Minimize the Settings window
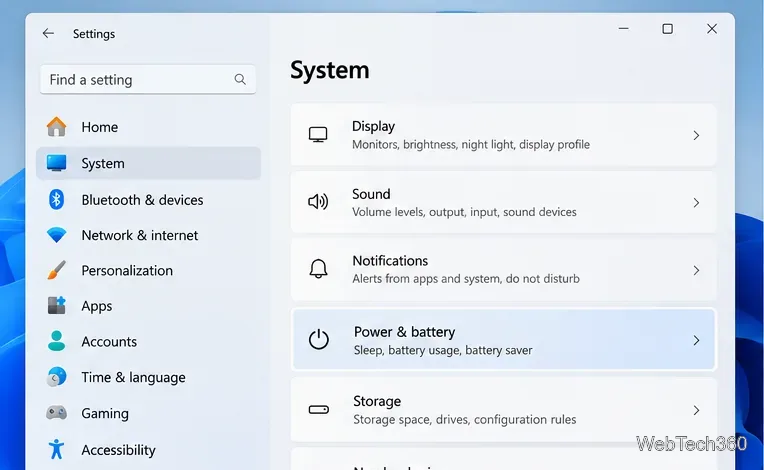This screenshot has width=764, height=470. (x=624, y=29)
